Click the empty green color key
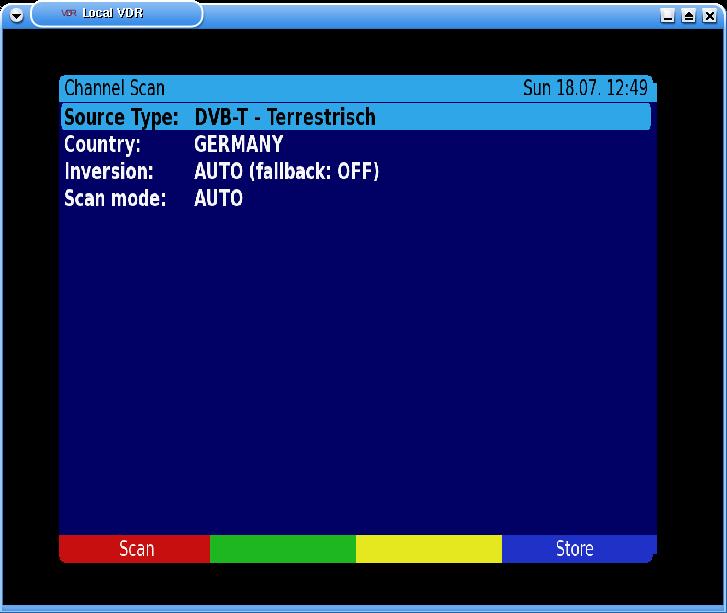Screen dimensions: 727x613 pyautogui.click(x=283, y=549)
